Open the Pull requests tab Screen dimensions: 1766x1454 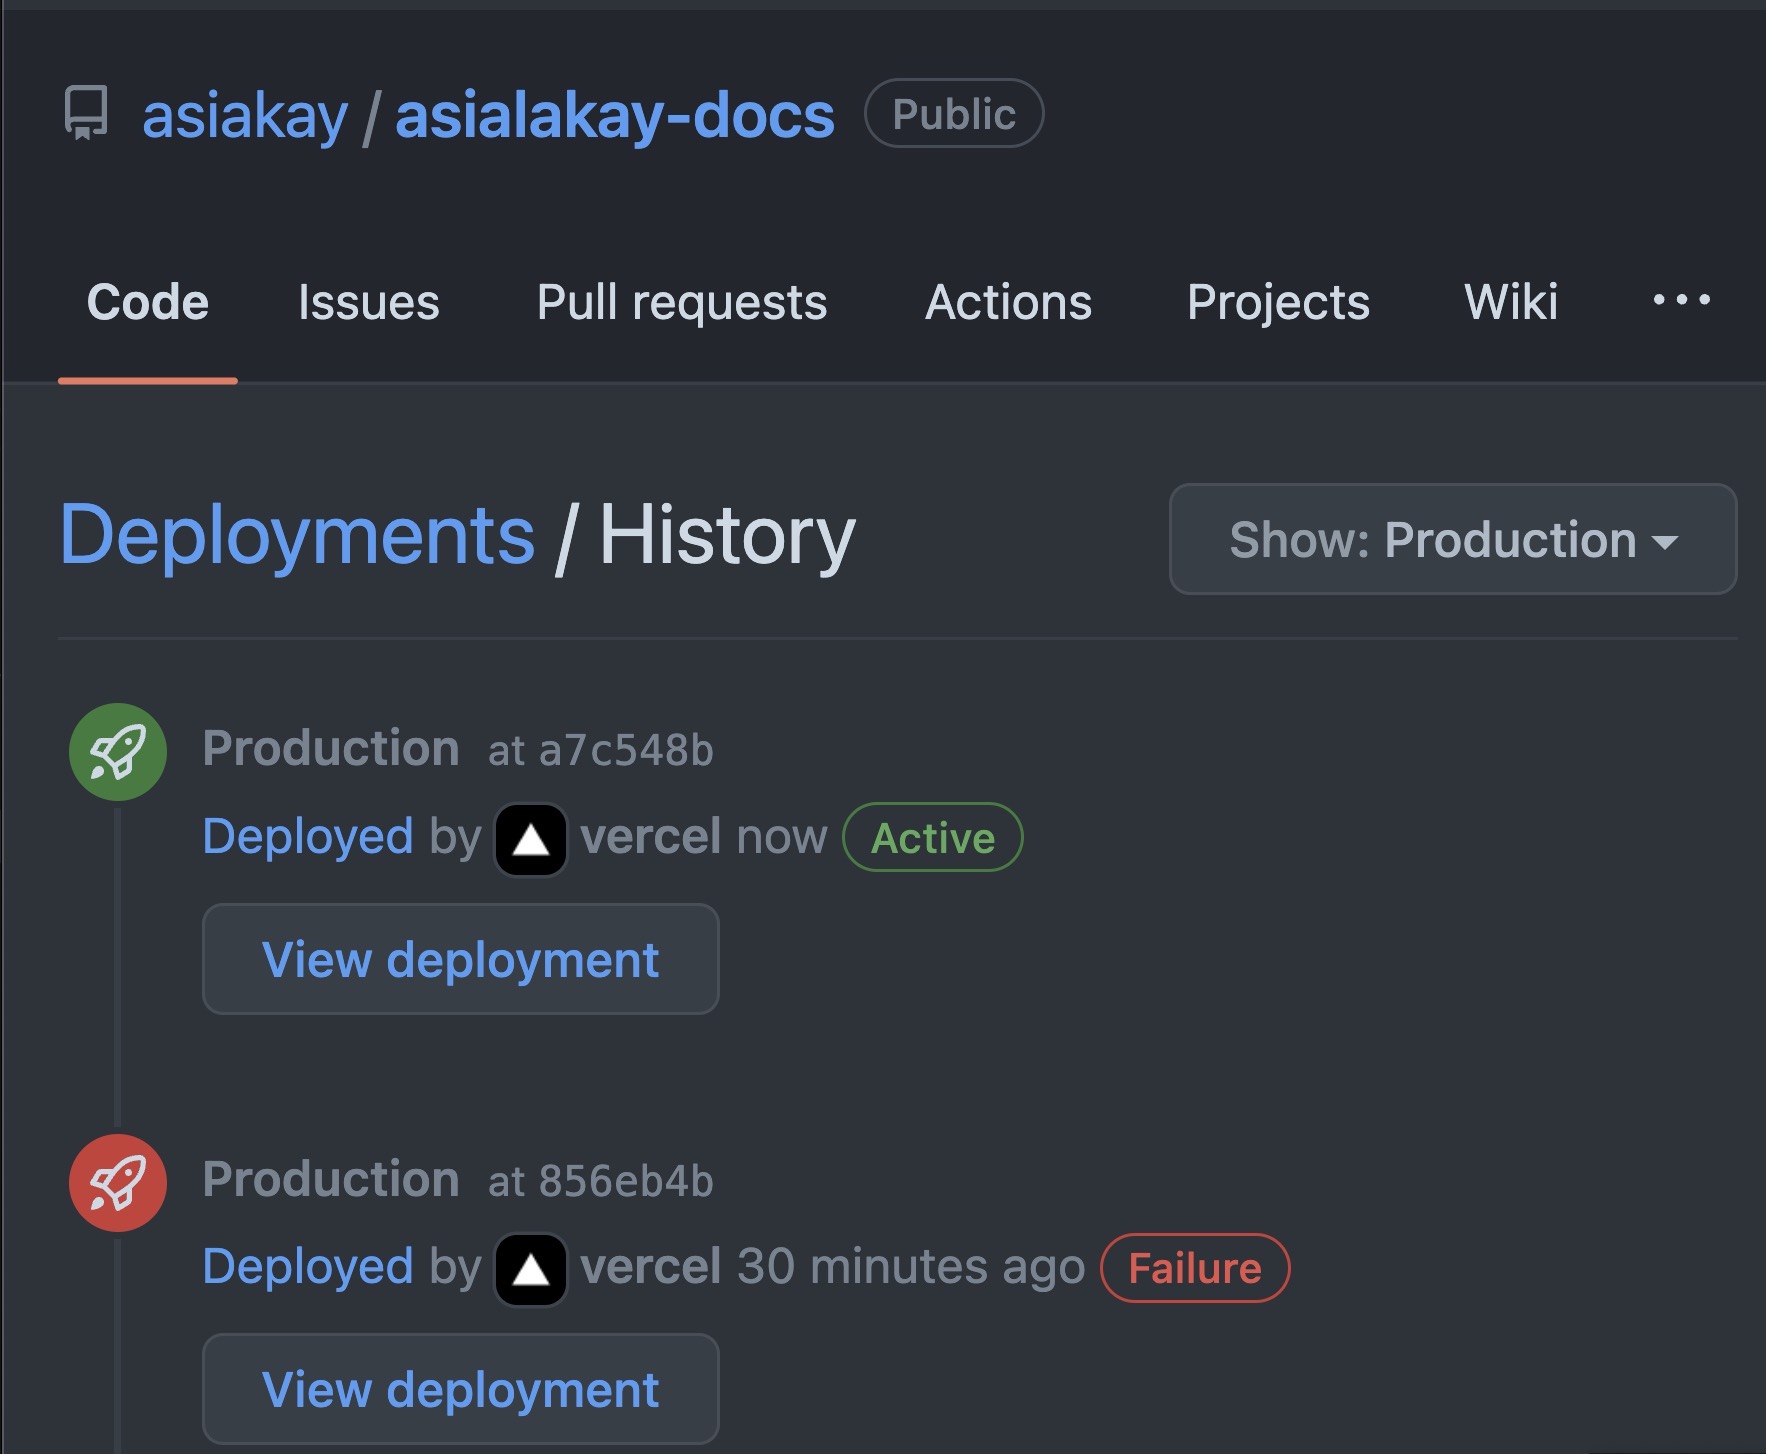click(x=681, y=302)
